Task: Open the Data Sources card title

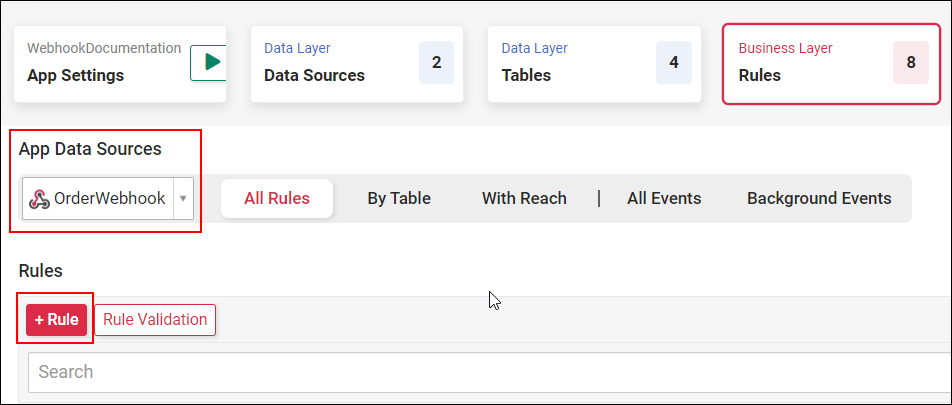Action: point(314,75)
